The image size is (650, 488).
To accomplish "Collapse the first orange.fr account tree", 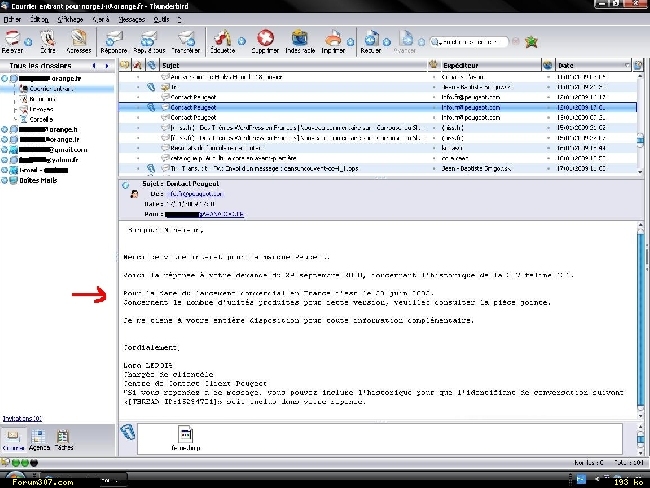I will point(5,78).
